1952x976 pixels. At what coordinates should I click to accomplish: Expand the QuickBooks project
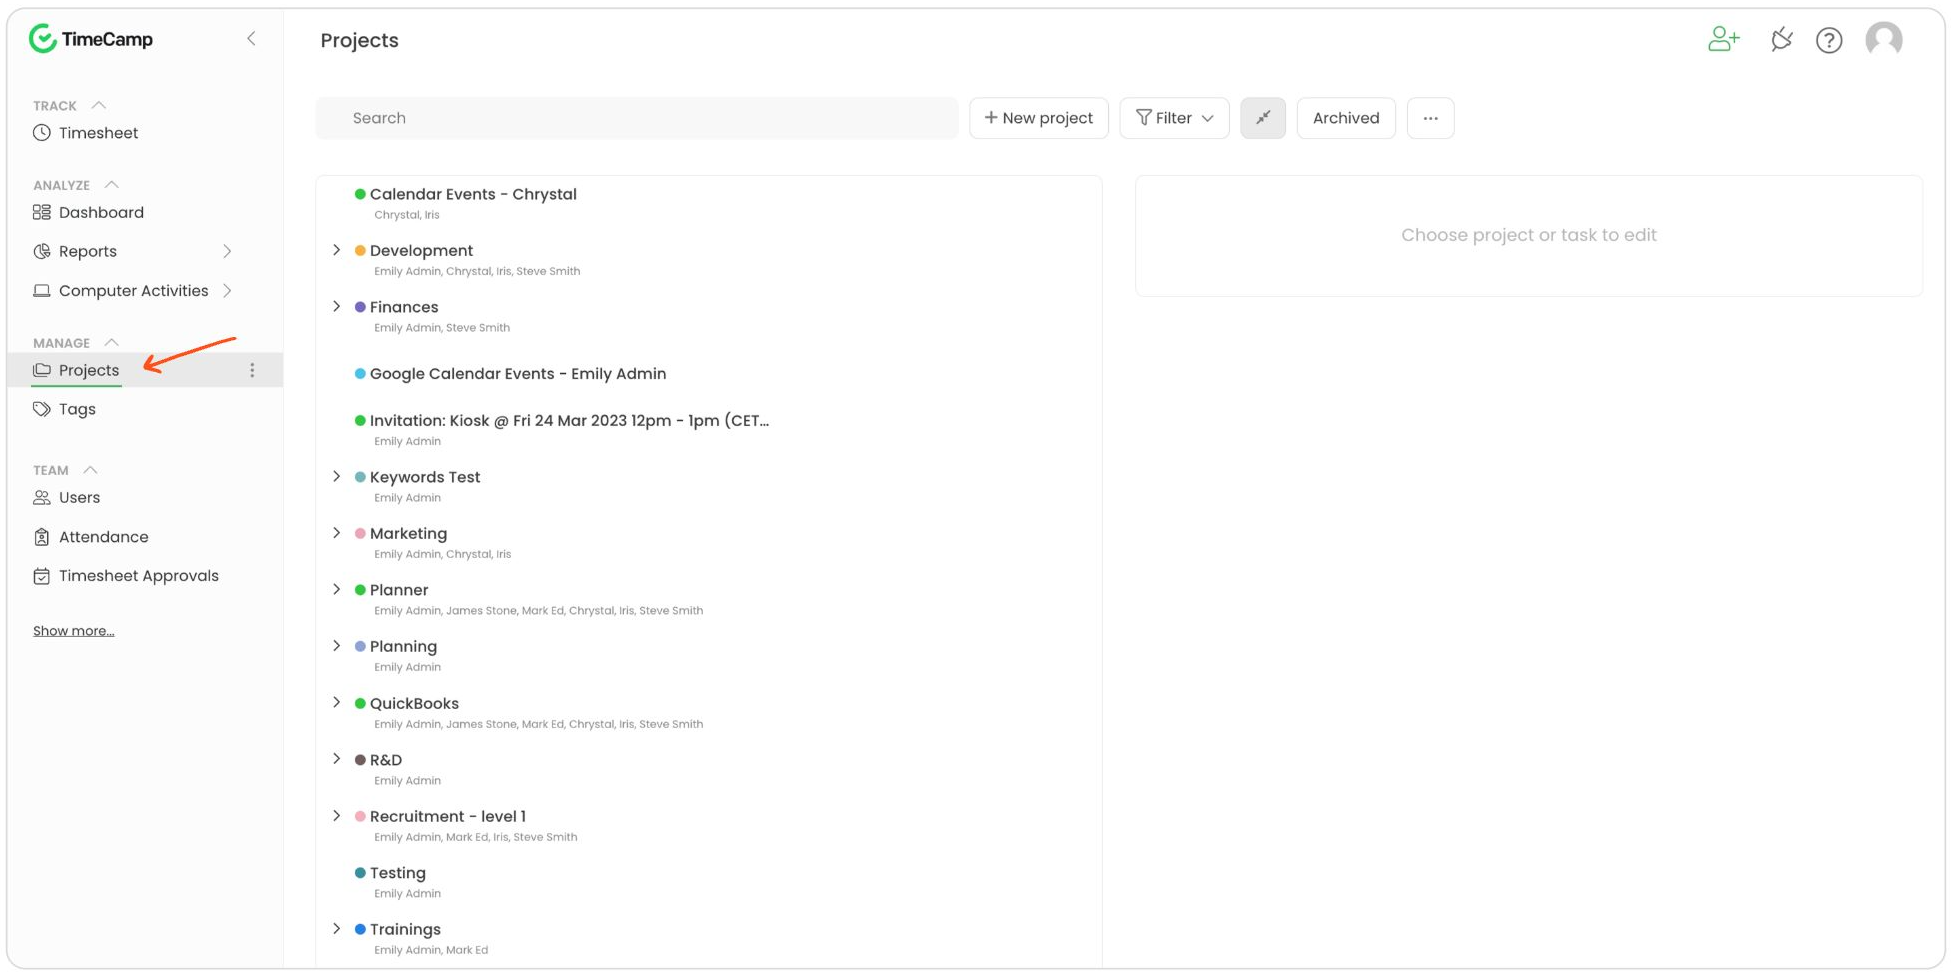(x=337, y=703)
